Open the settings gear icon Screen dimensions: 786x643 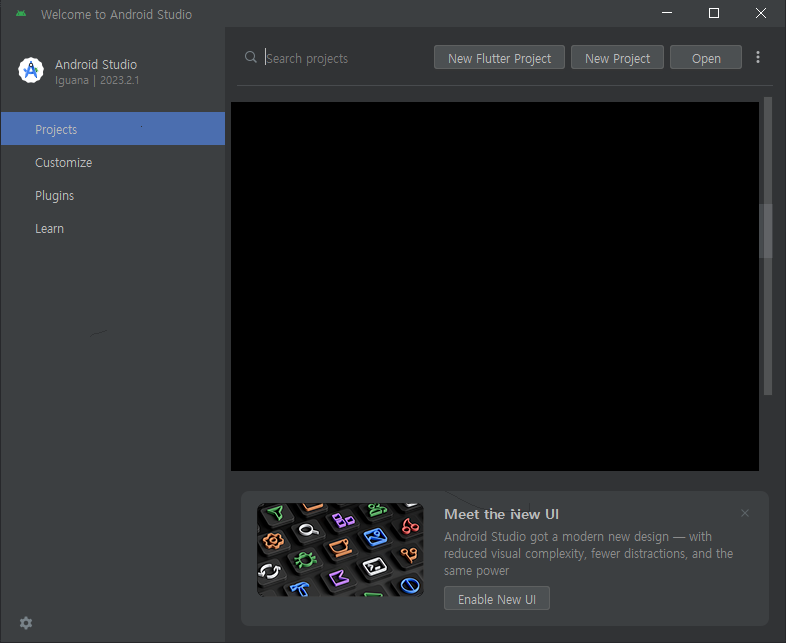click(x=26, y=623)
